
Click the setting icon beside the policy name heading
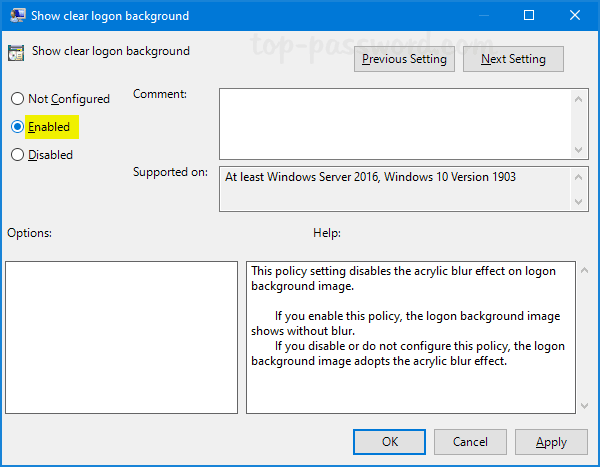click(x=16, y=51)
